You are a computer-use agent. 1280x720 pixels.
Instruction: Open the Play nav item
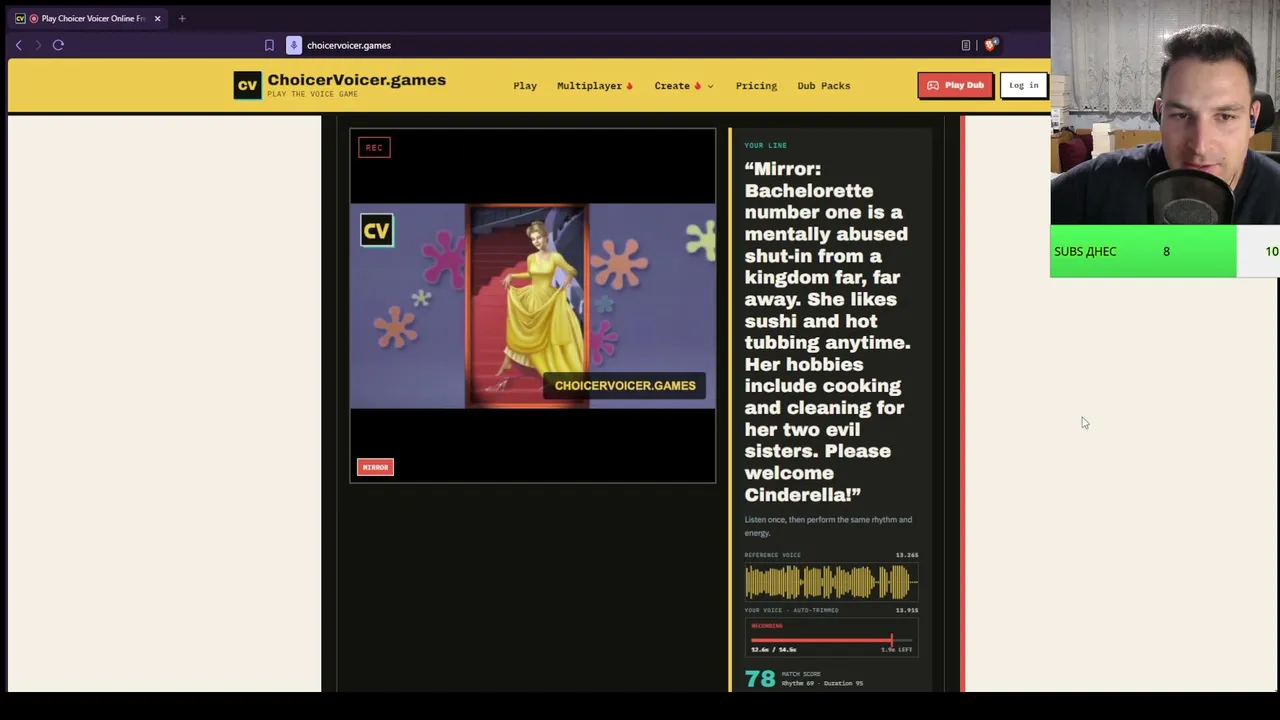pos(525,86)
